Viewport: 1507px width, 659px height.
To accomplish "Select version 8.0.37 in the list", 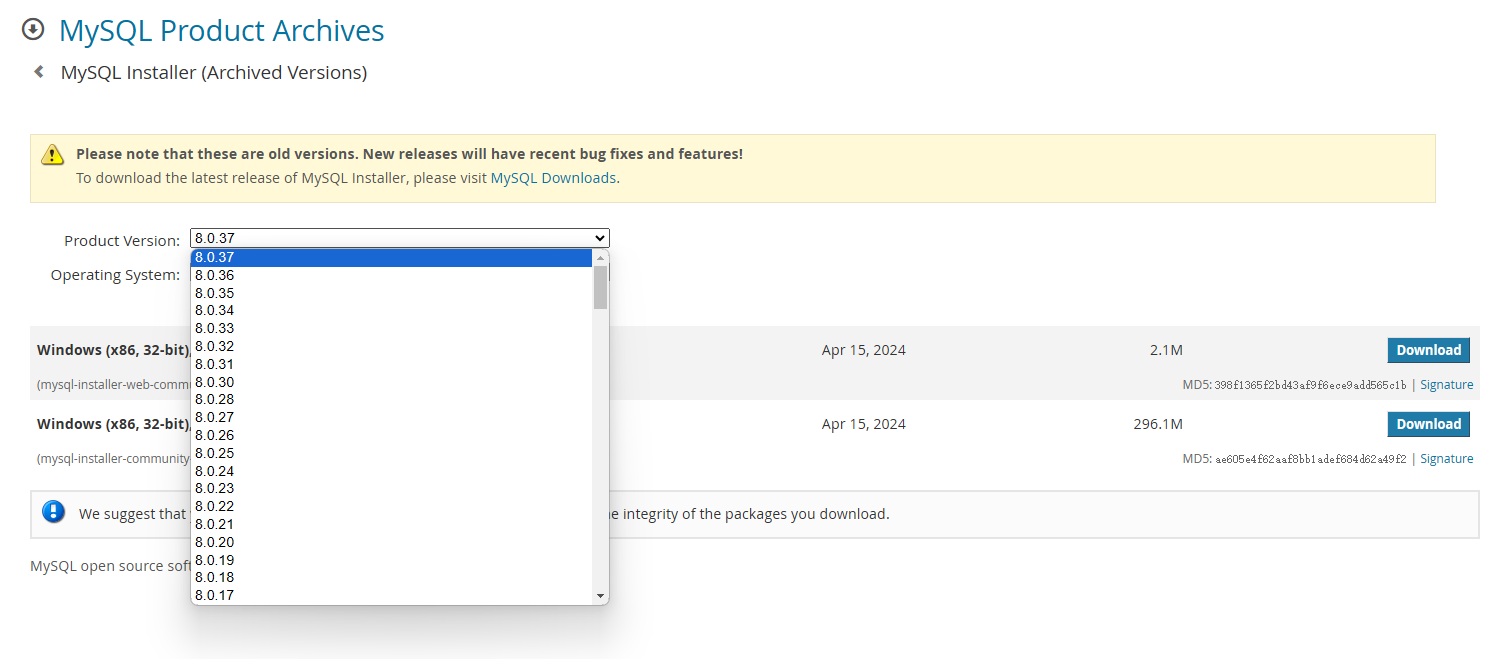I will (x=391, y=257).
